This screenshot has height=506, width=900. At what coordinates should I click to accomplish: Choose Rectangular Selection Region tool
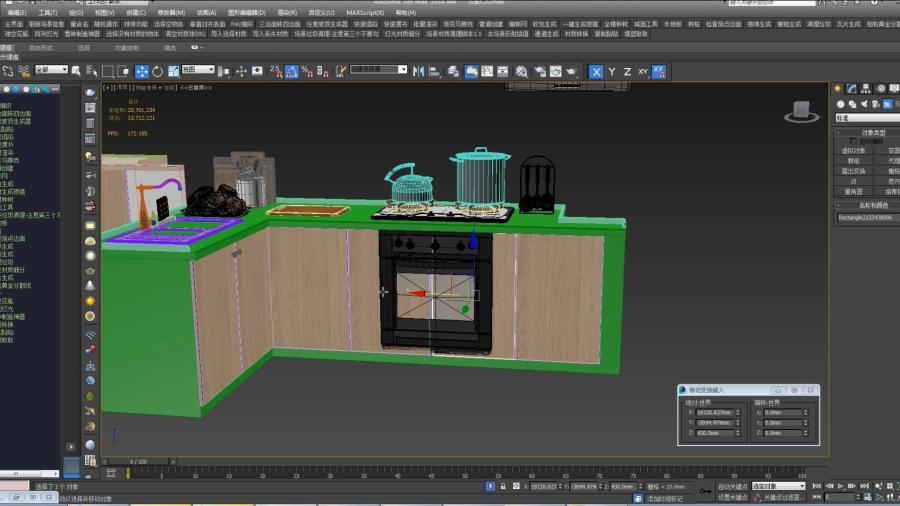(107, 72)
